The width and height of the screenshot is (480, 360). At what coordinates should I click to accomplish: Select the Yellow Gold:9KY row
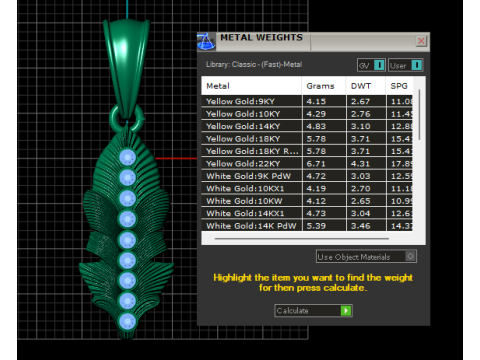pos(307,101)
